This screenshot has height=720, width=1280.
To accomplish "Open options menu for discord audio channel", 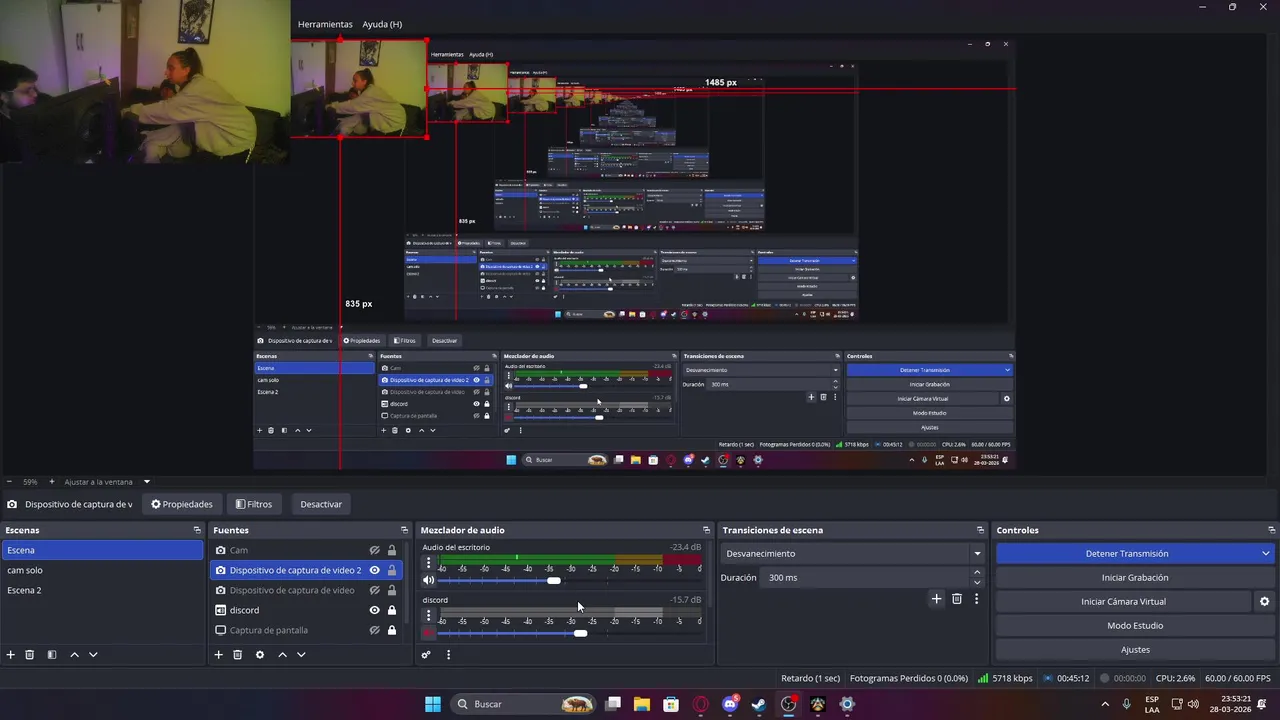I will [429, 616].
